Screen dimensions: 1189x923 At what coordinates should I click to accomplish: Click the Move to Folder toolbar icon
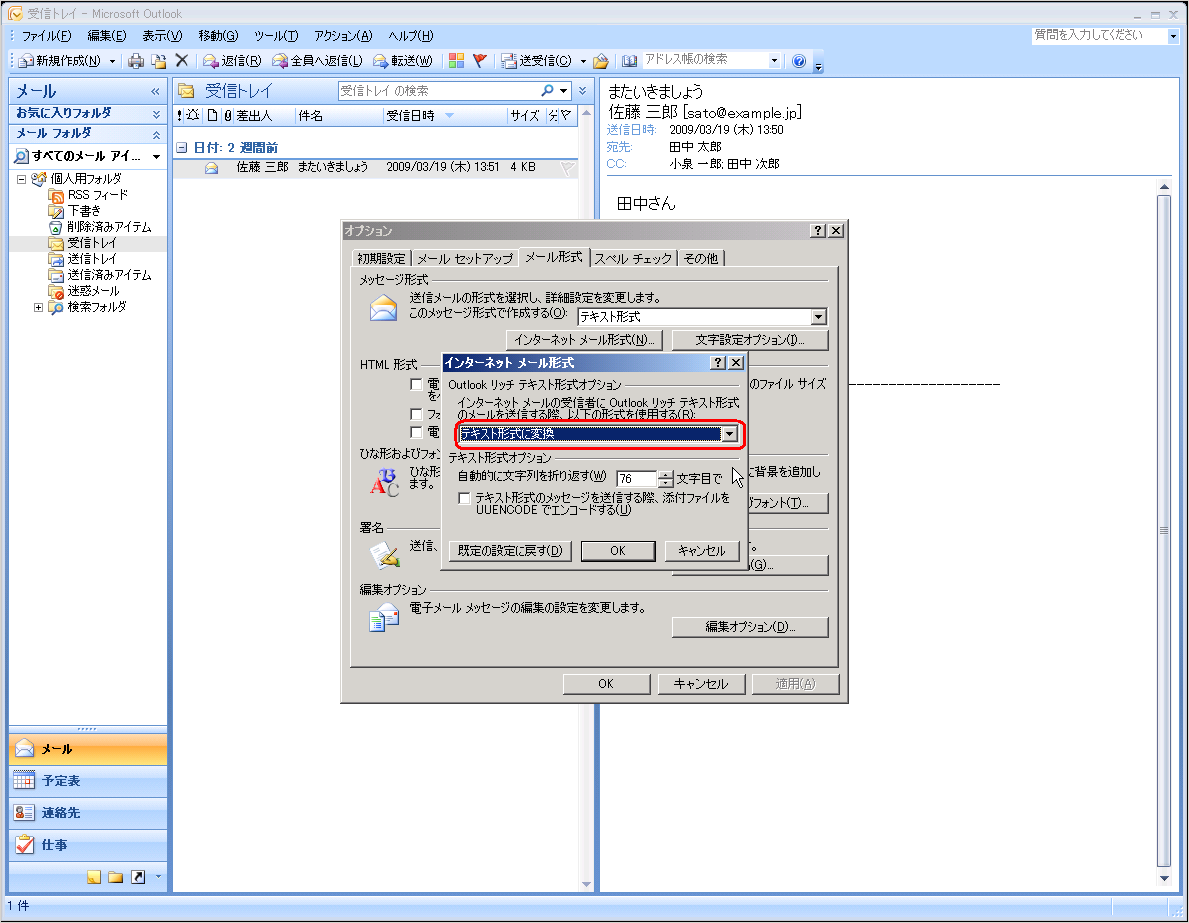pyautogui.click(x=158, y=61)
